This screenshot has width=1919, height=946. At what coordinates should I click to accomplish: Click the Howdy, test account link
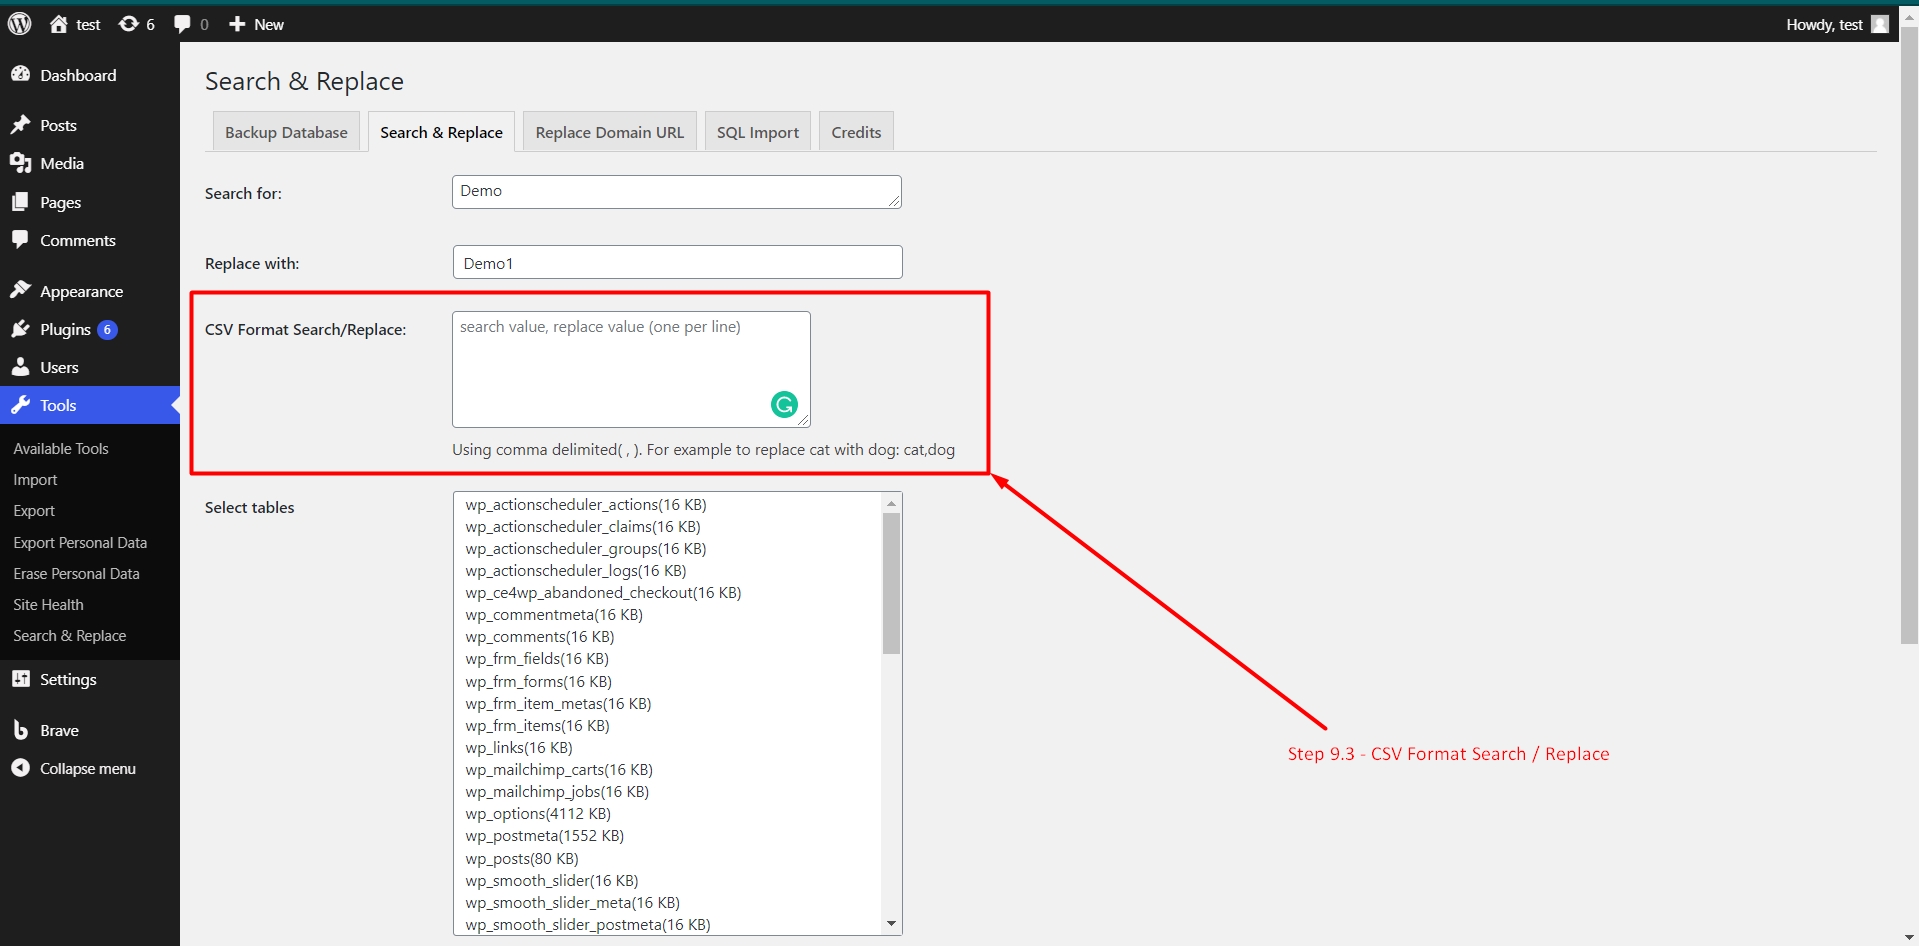coord(1825,24)
